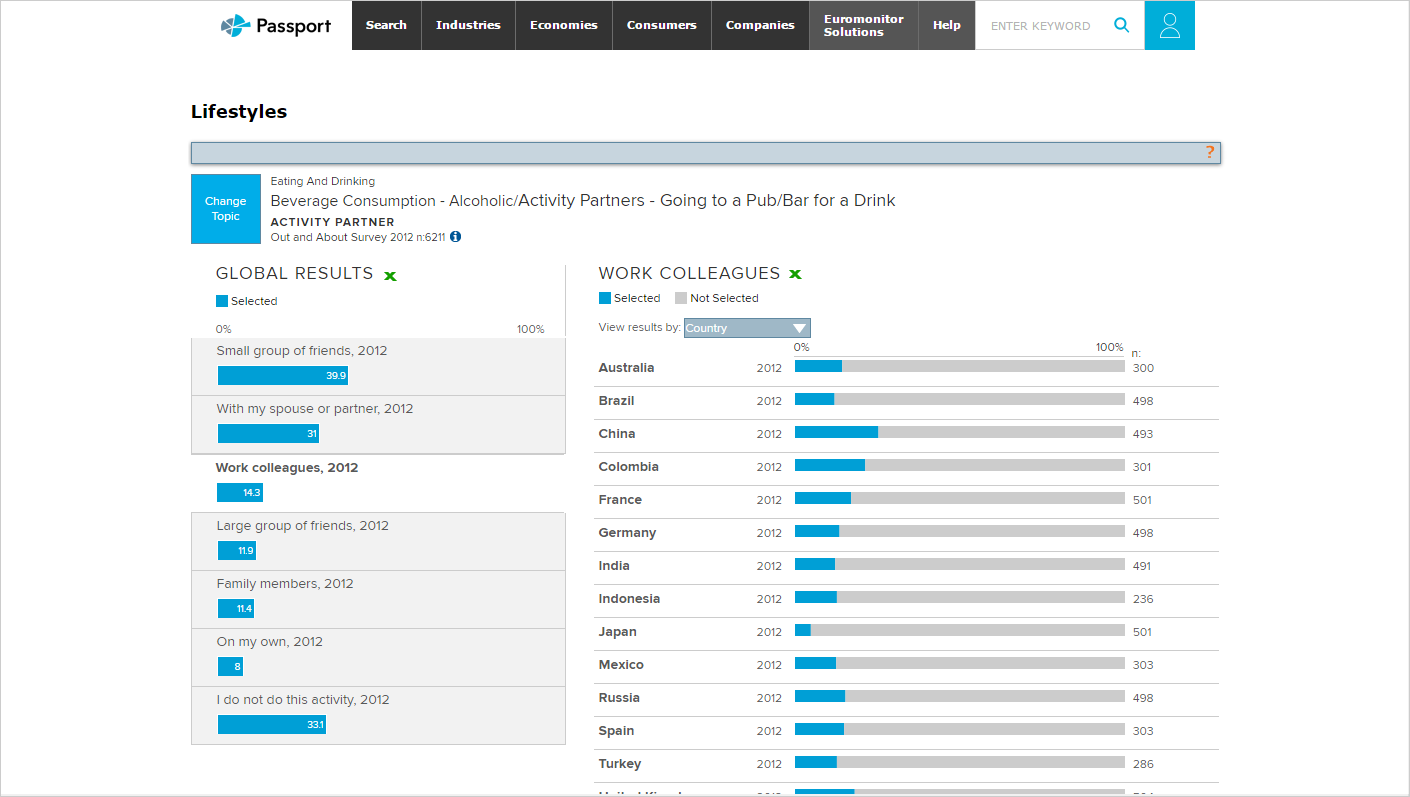
Task: Open the View results by Country dropdown
Action: point(747,328)
